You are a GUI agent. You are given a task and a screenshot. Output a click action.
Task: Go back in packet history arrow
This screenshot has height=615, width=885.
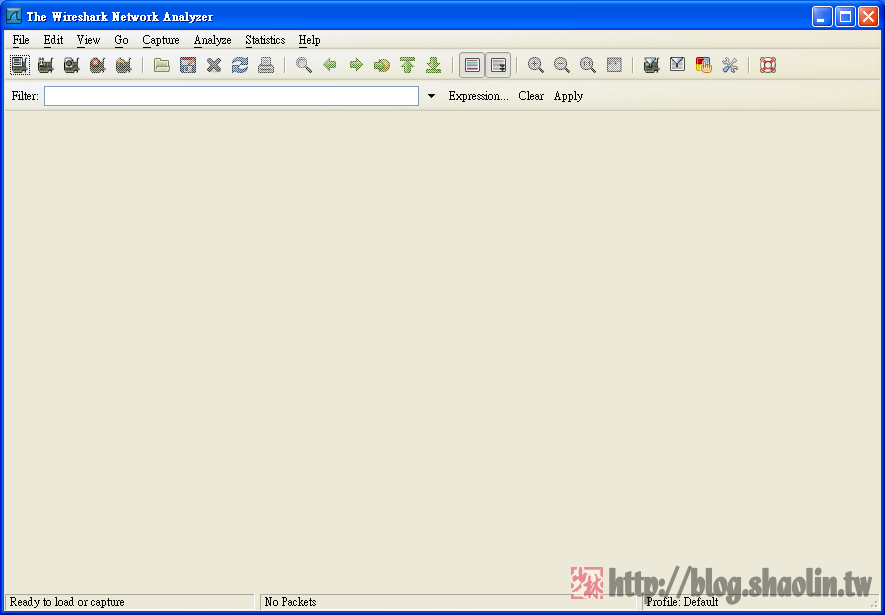point(330,65)
